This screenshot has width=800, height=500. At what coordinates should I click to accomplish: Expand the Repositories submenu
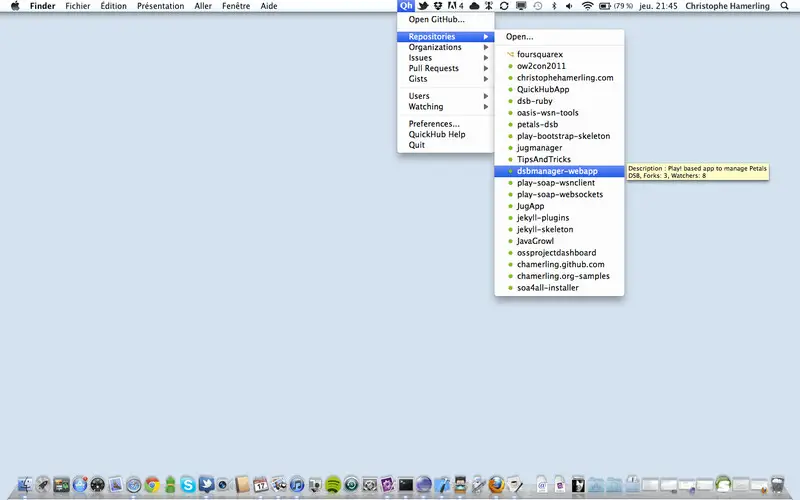pyautogui.click(x=445, y=37)
